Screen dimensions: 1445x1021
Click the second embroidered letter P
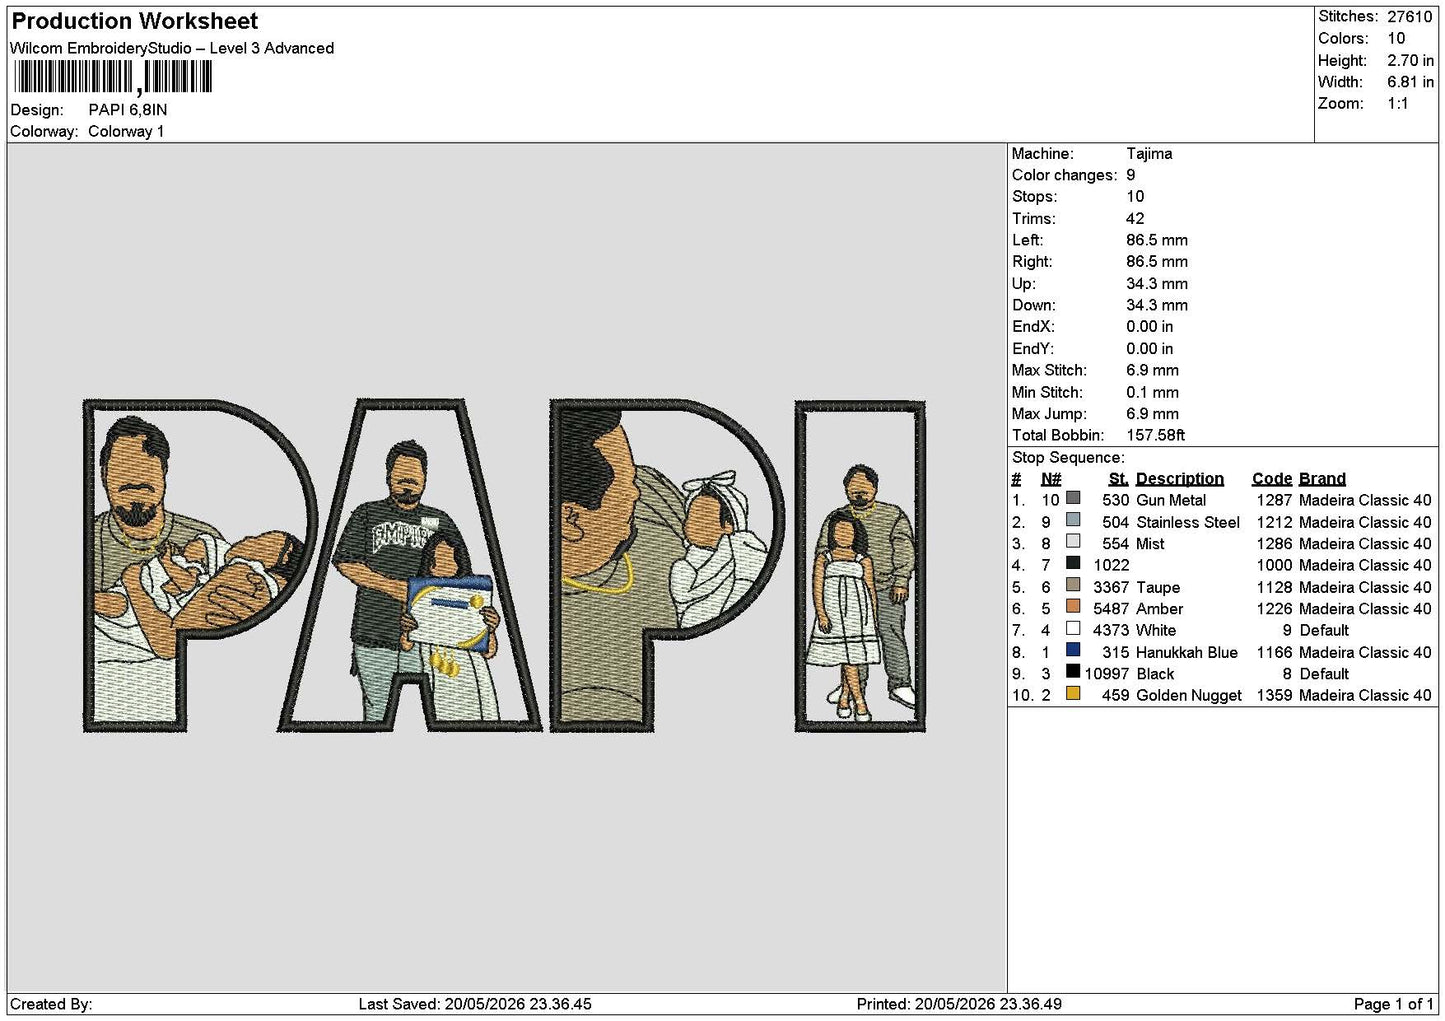tap(667, 565)
